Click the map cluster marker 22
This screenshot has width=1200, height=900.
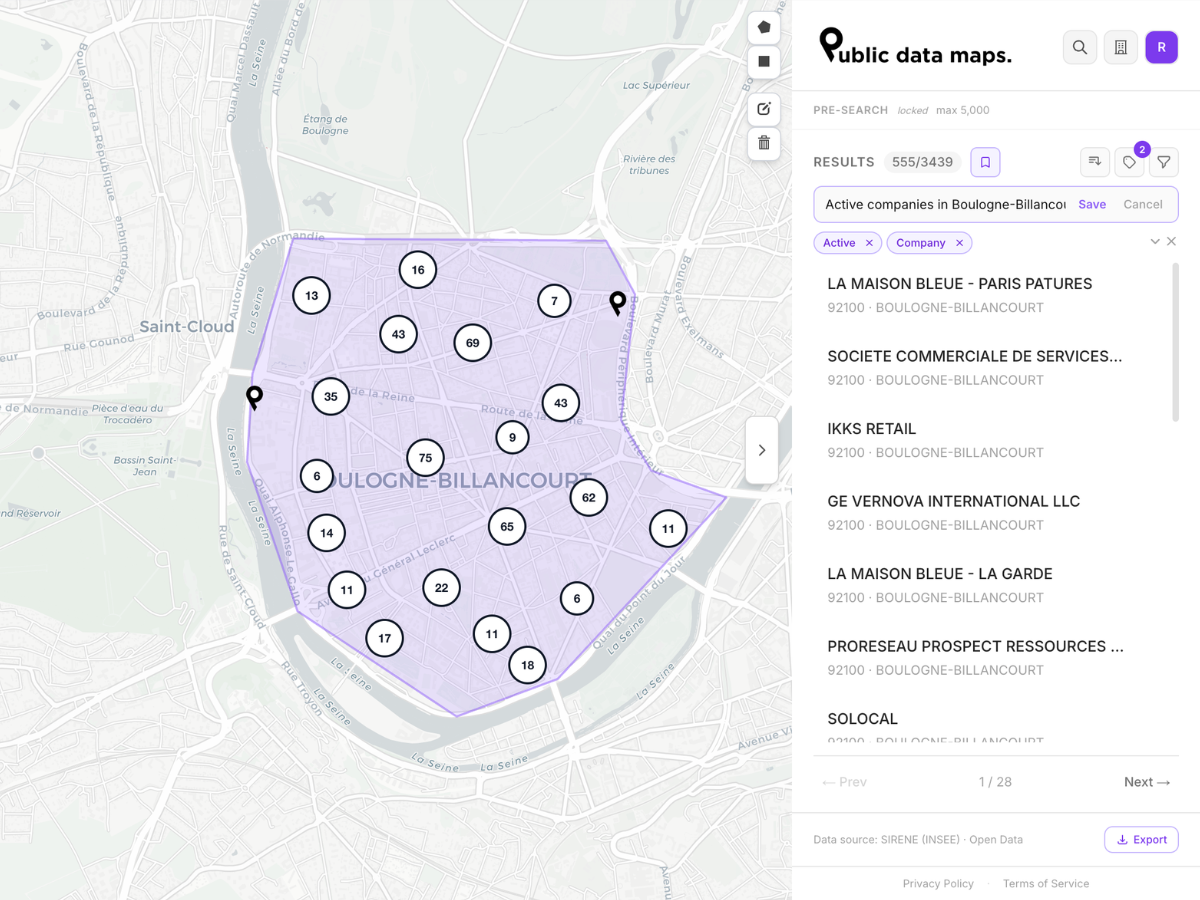pyautogui.click(x=441, y=589)
